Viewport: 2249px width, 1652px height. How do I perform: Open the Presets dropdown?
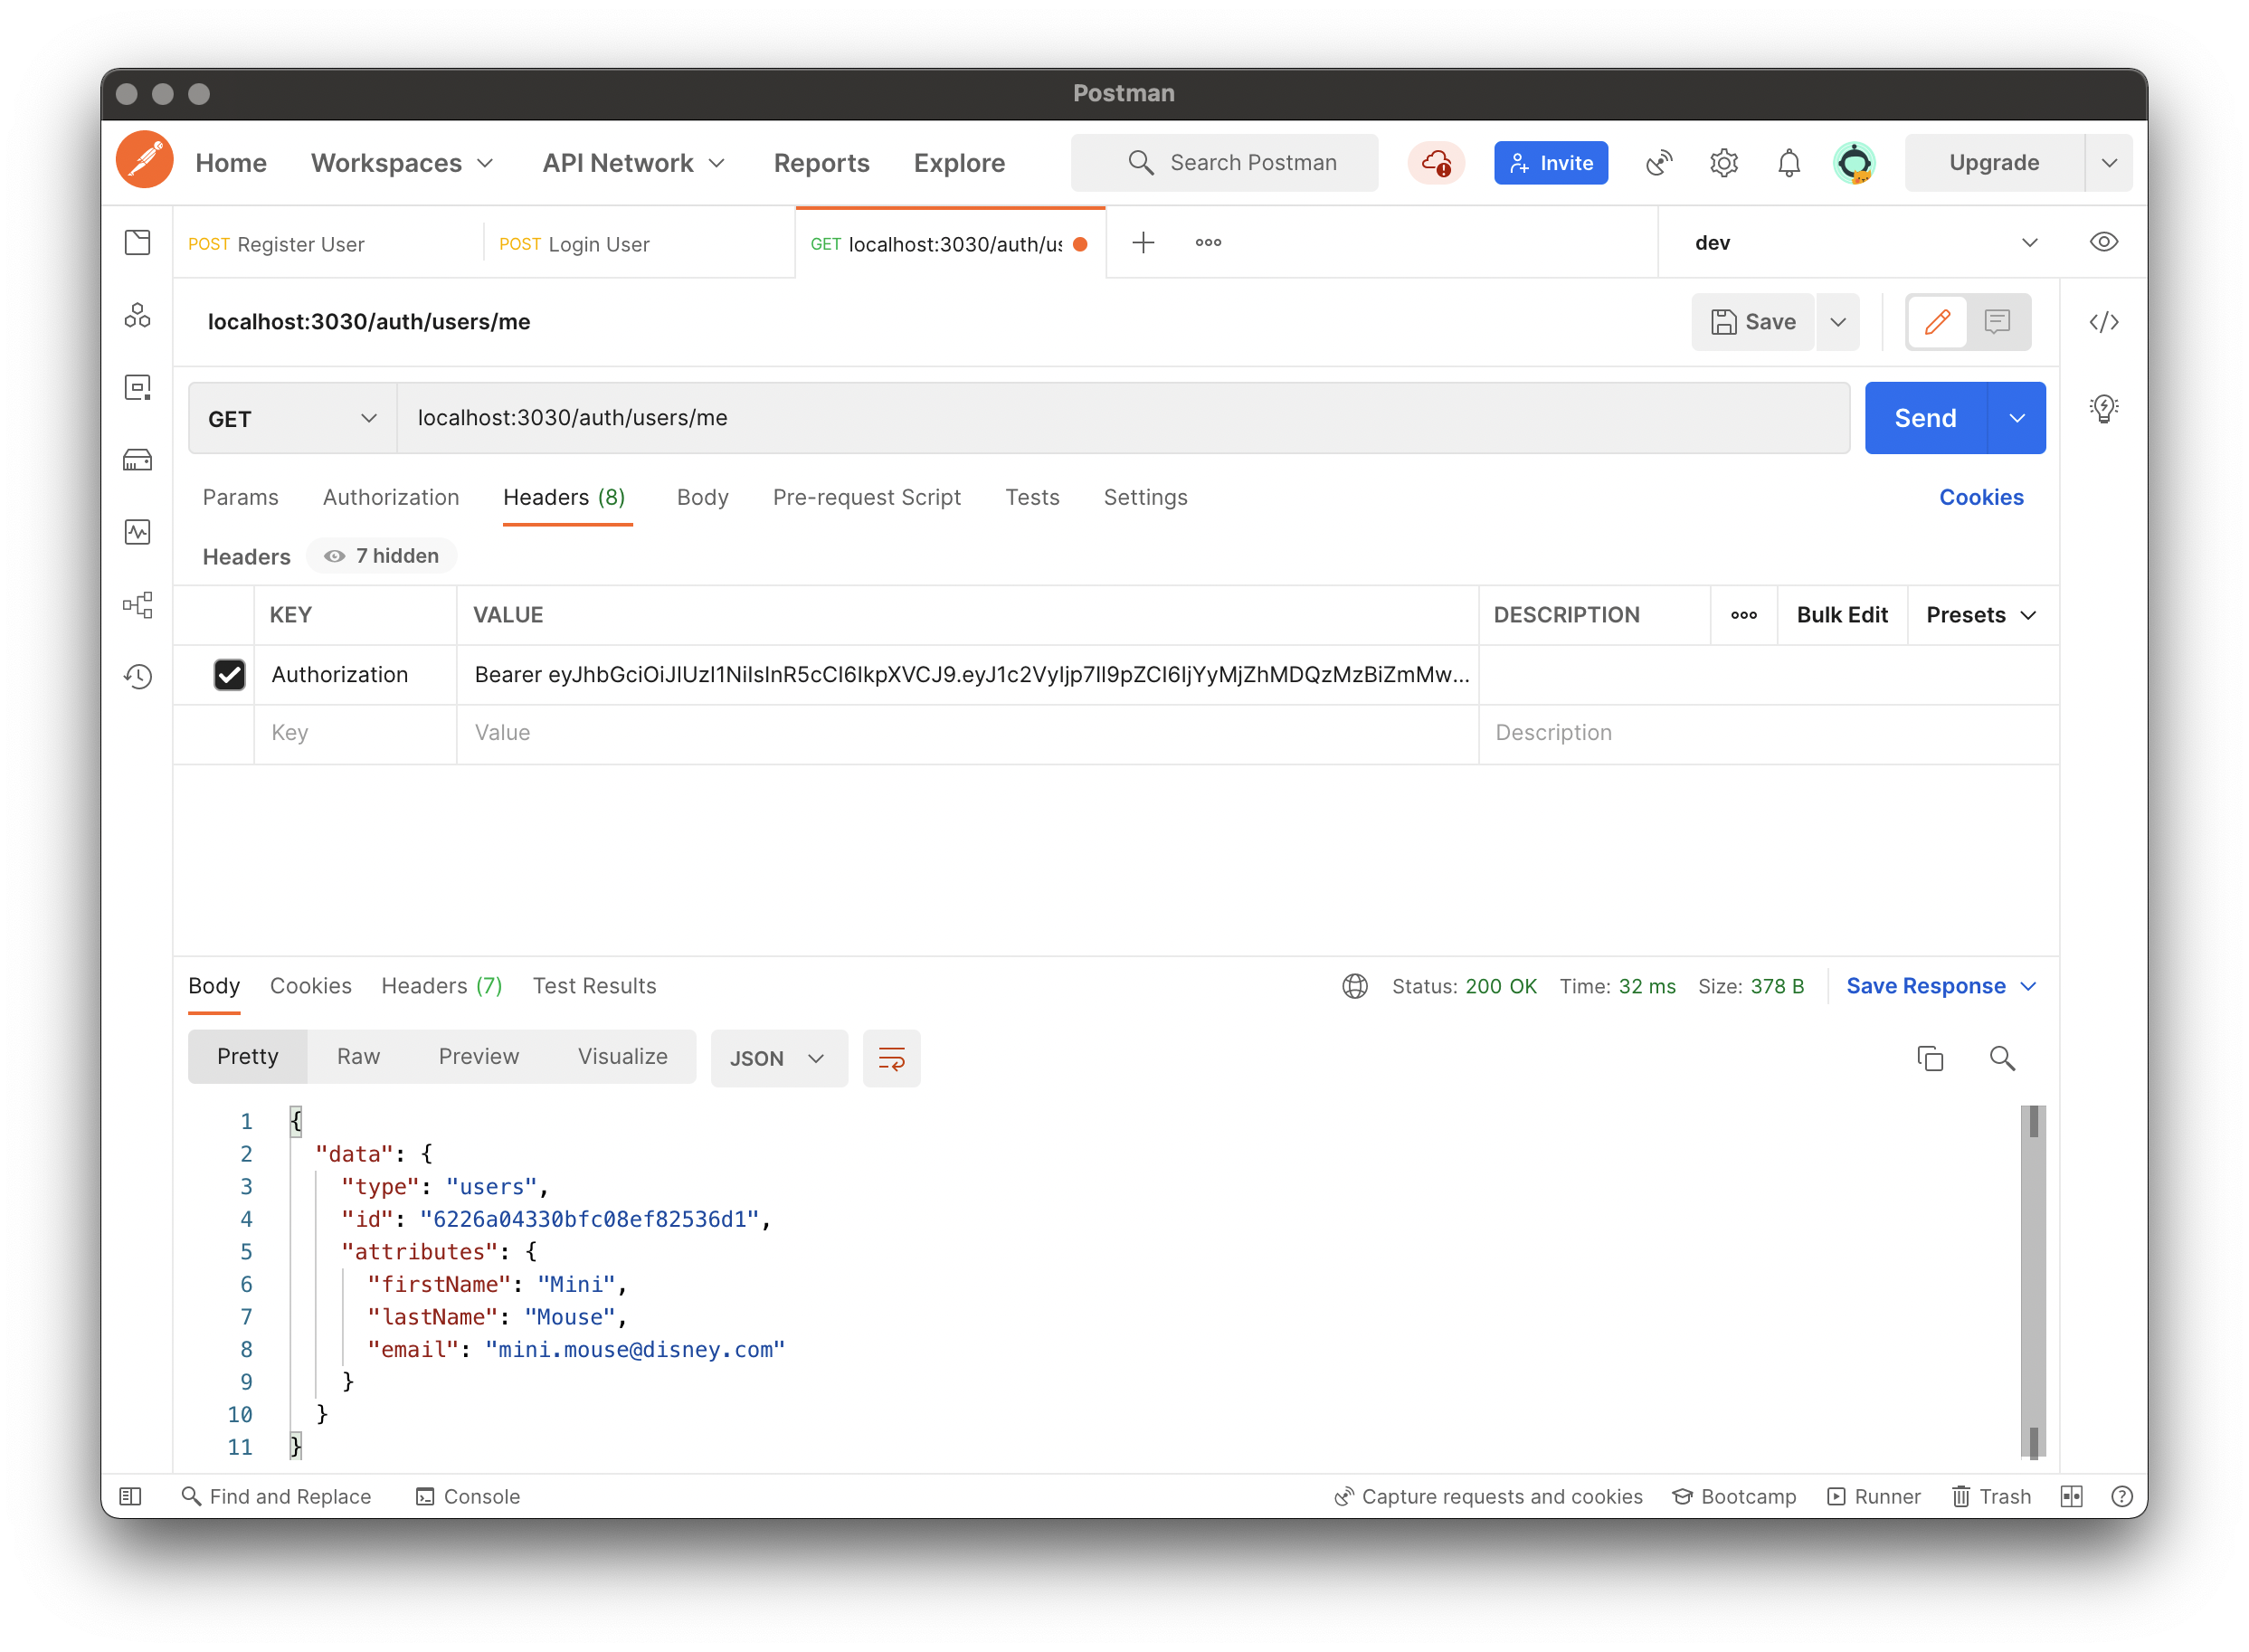[x=1981, y=615]
